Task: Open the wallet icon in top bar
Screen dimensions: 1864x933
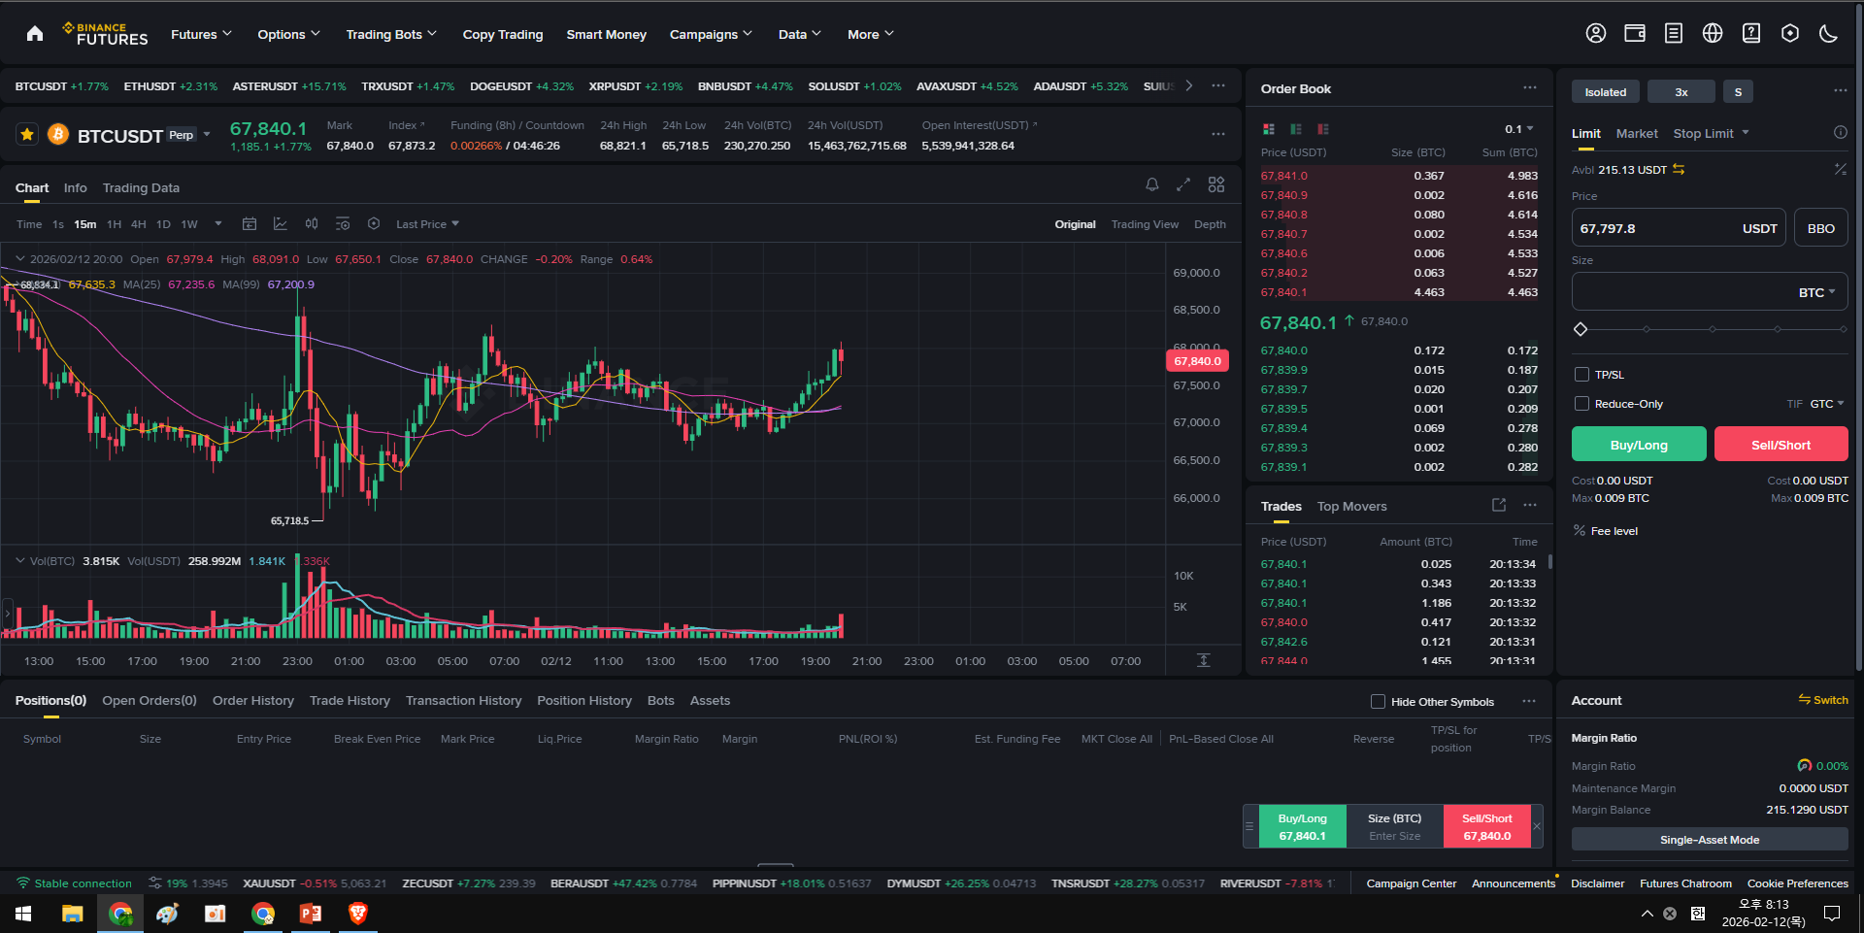Action: tap(1635, 33)
